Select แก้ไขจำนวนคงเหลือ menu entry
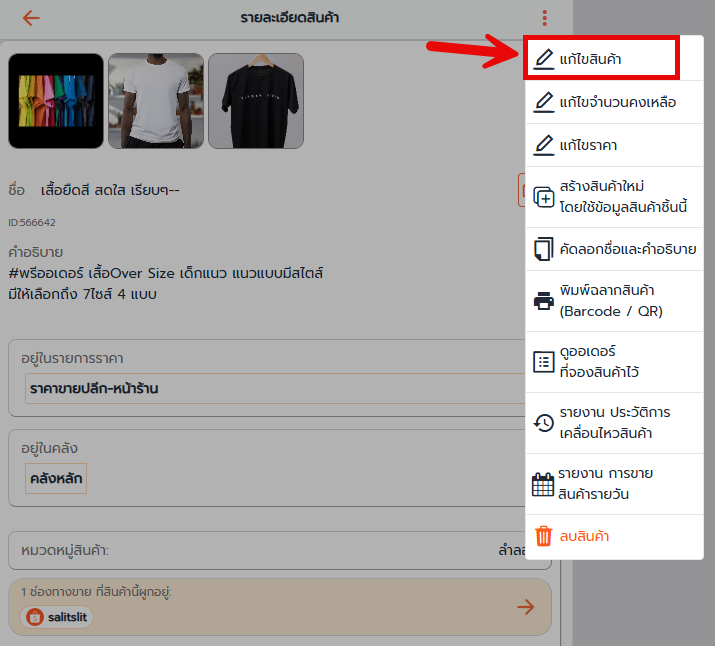The width and height of the screenshot is (715, 646). click(617, 102)
